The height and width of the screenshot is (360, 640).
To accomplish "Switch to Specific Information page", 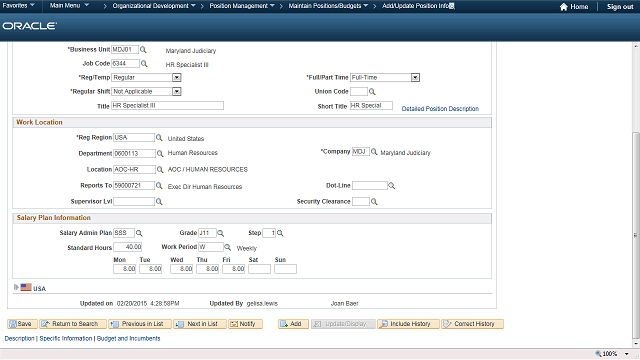I will pyautogui.click(x=66, y=338).
